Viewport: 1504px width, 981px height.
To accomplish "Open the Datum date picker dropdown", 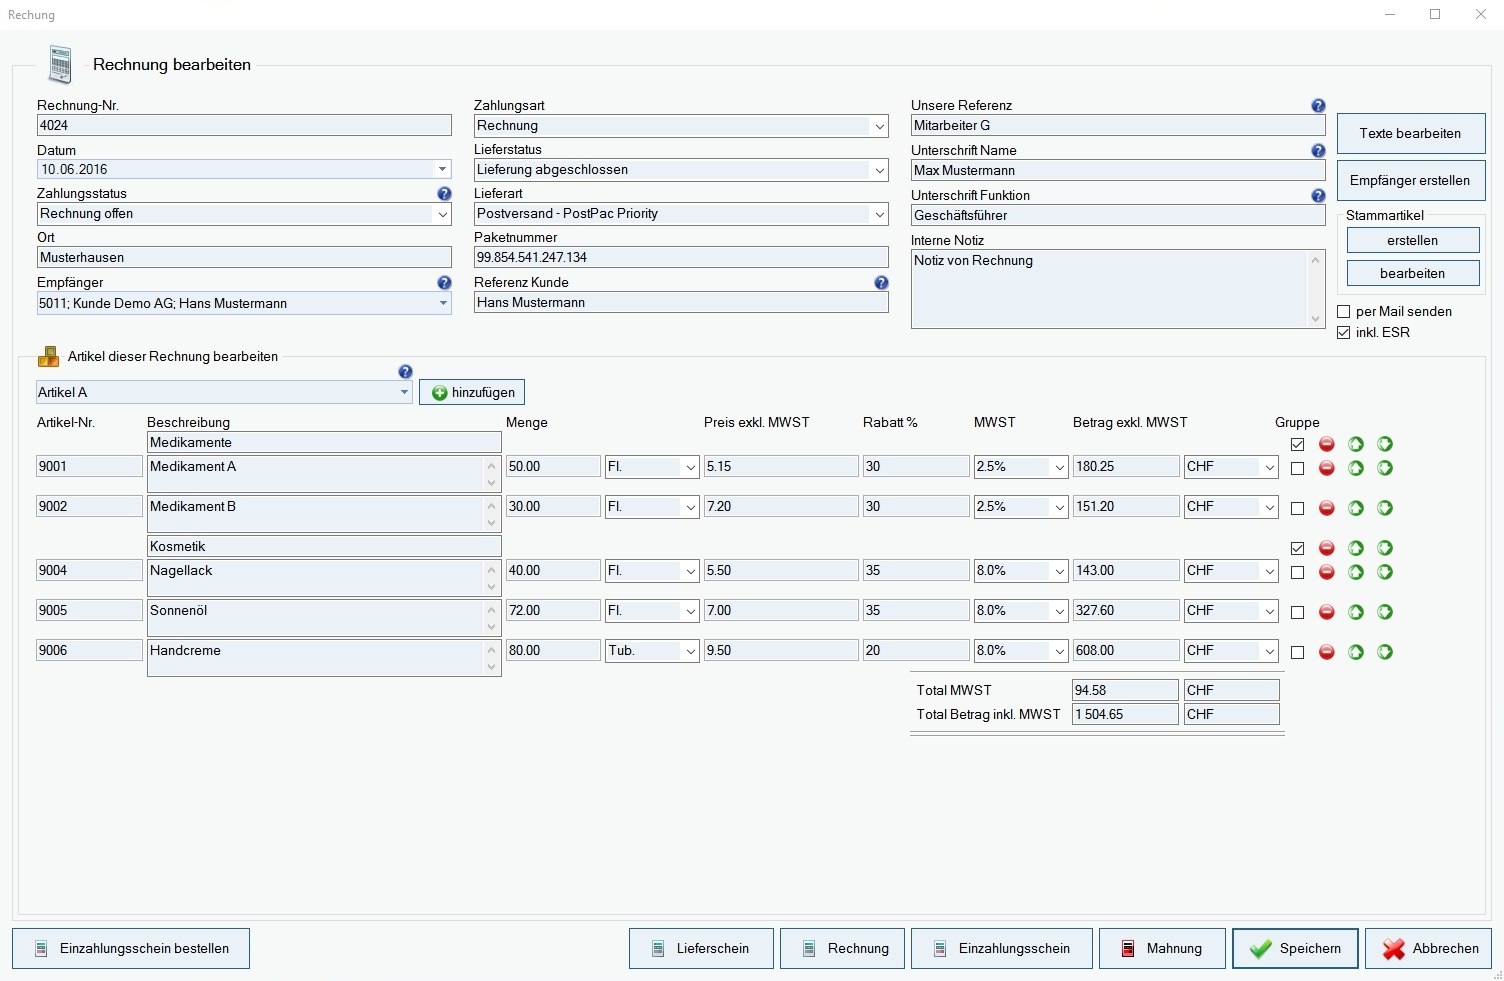I will (442, 170).
